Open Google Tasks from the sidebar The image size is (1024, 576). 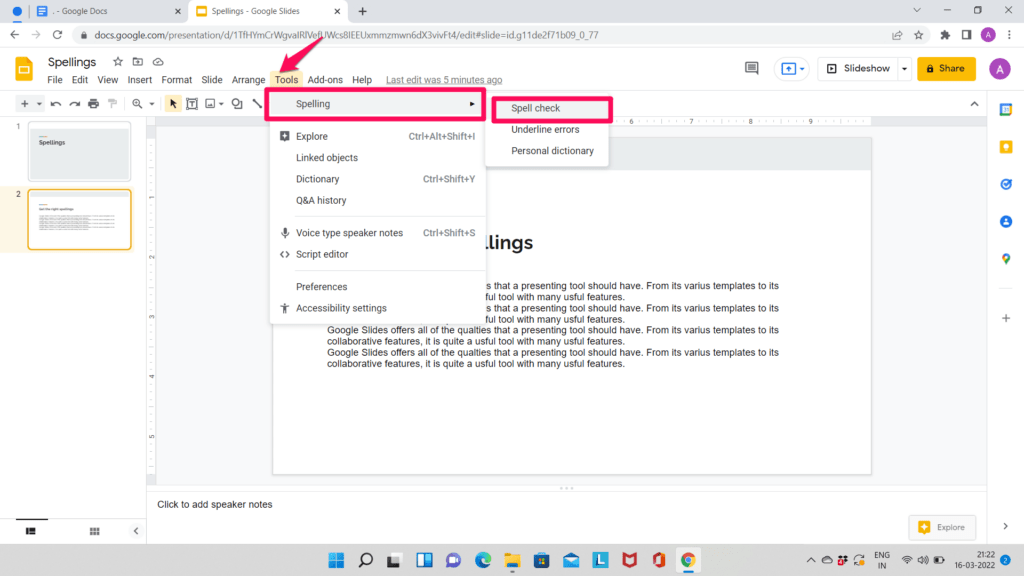point(1006,184)
